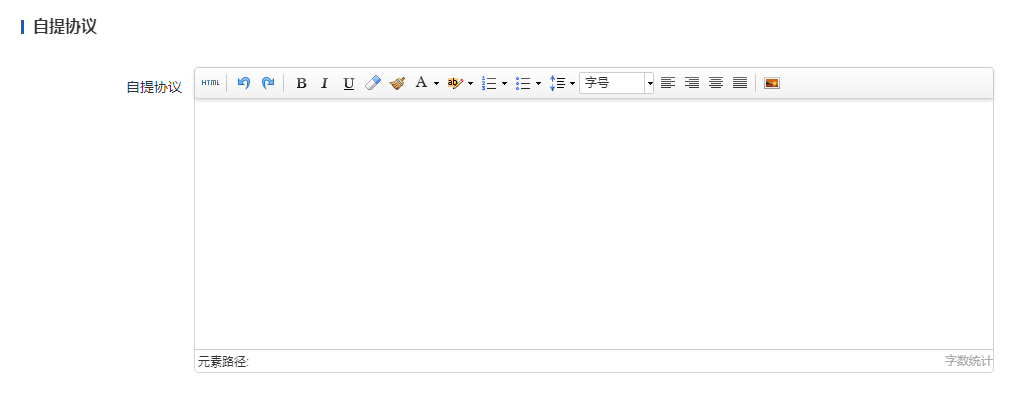Undo the last edit

coord(244,83)
